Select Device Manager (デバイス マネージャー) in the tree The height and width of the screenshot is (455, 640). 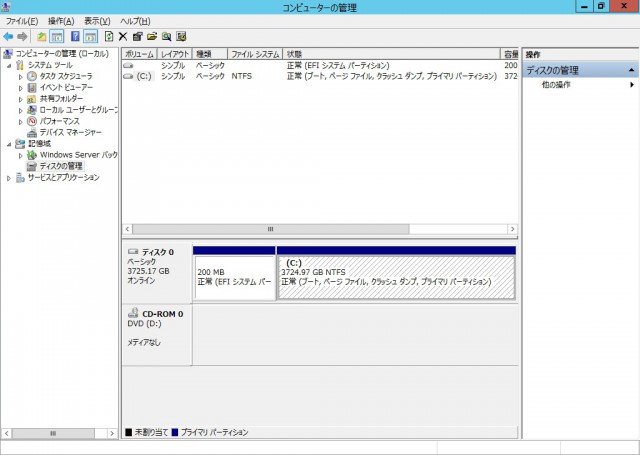click(70, 132)
